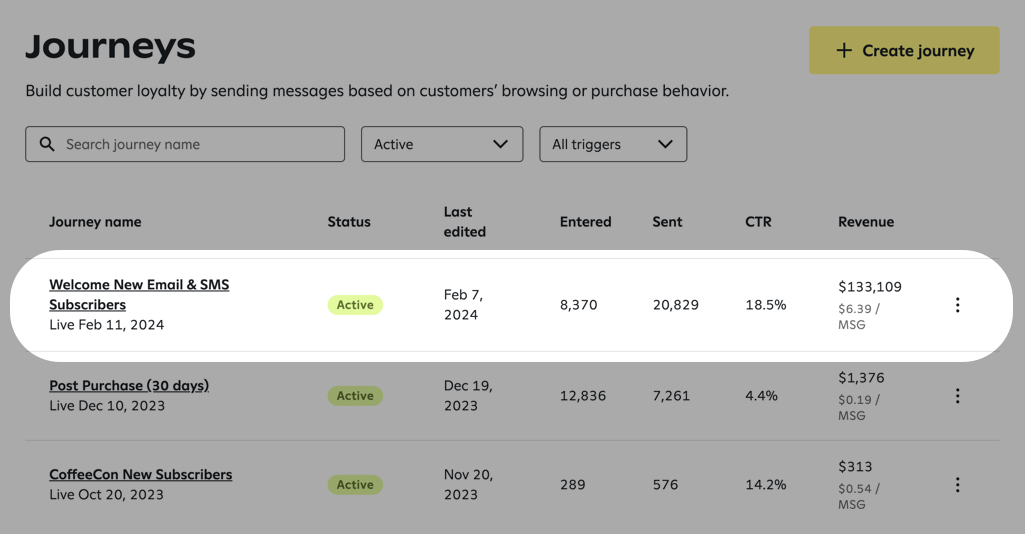Screen dimensions: 1025x534
Task: Sort by the Last edited column header
Action: [x=464, y=222]
